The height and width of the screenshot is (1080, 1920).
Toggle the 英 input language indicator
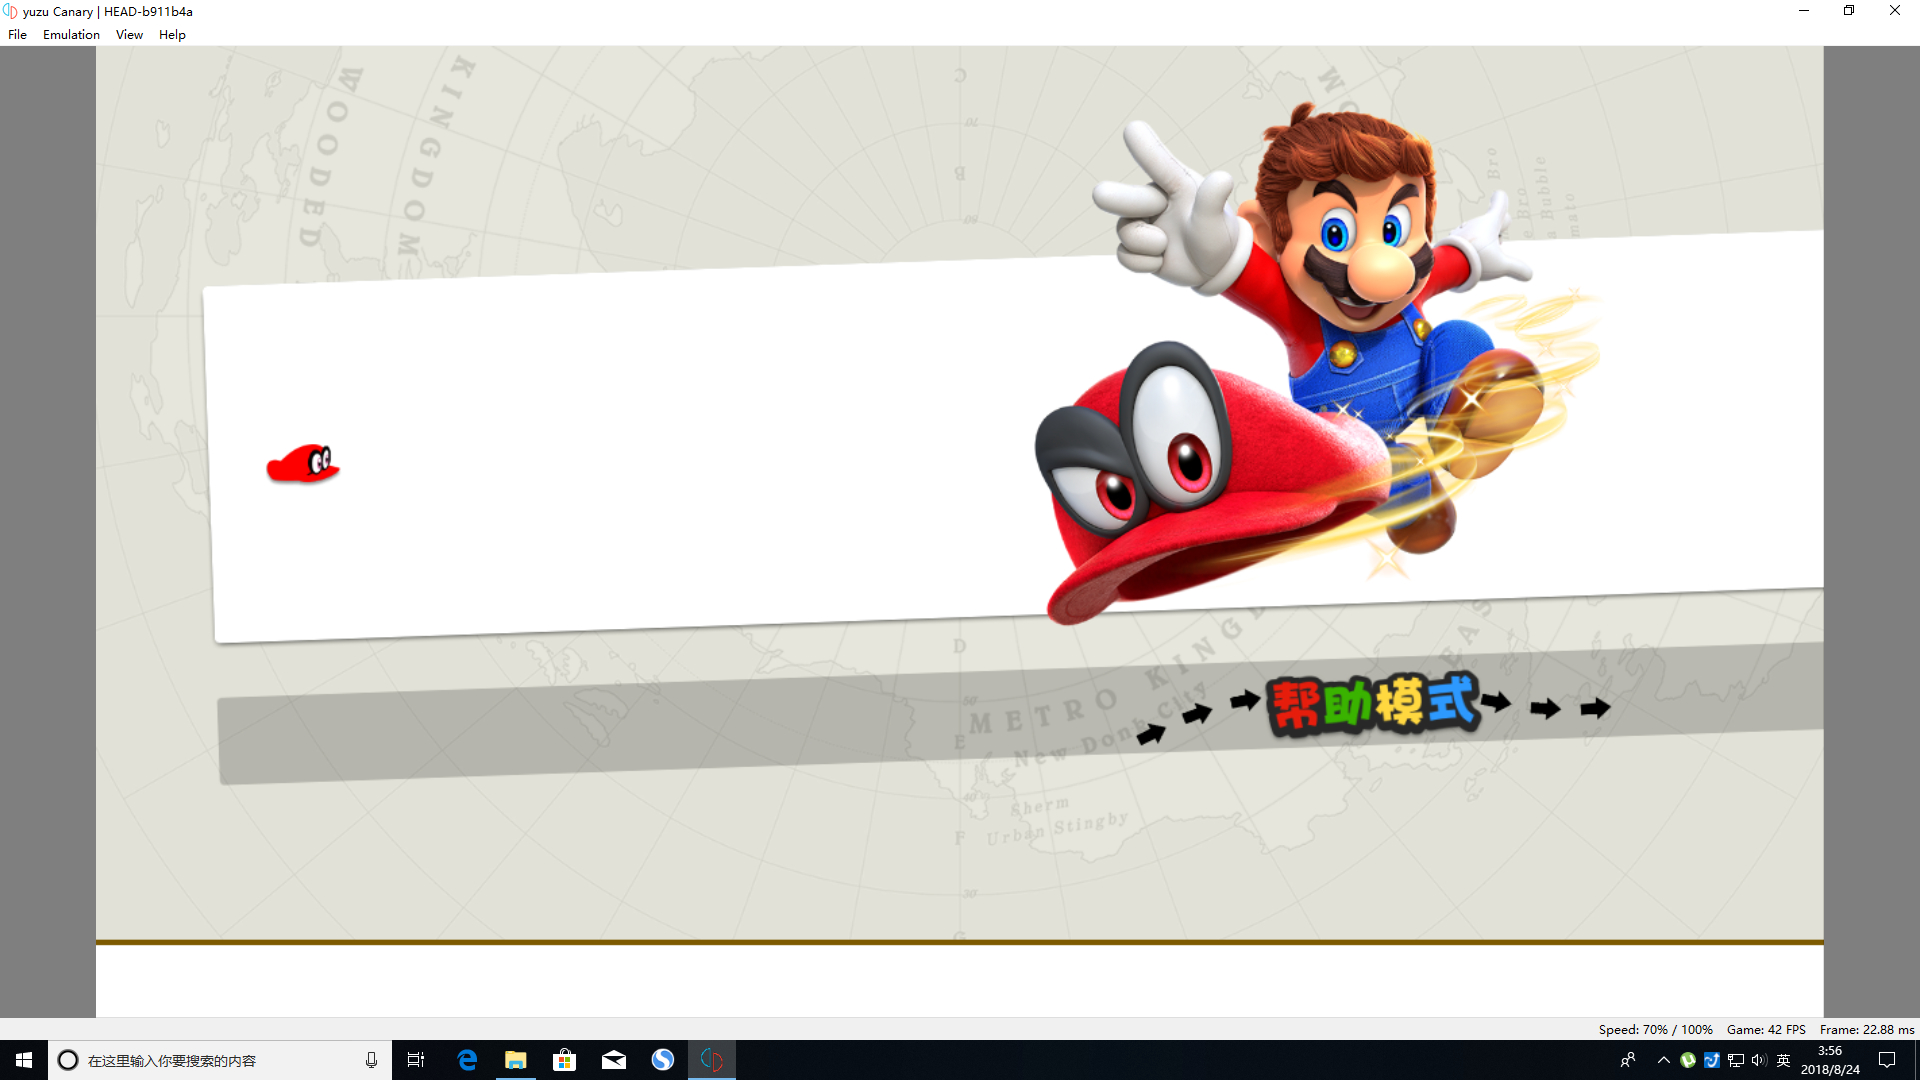(1783, 1060)
